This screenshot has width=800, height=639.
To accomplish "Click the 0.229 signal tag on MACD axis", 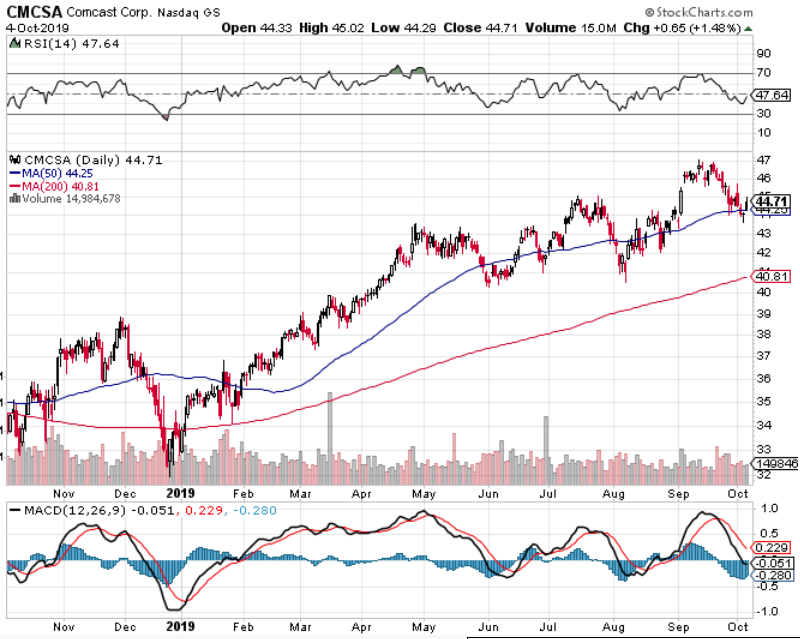I will (x=772, y=548).
